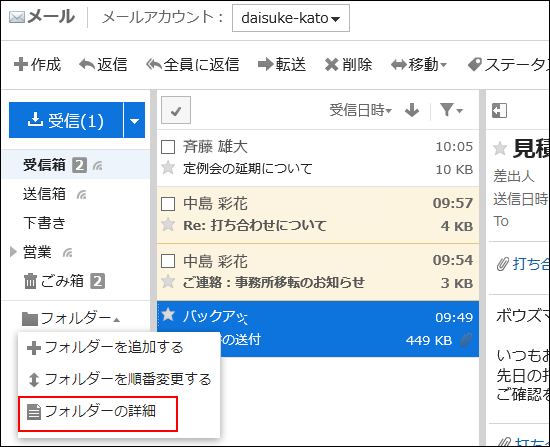This screenshot has height=447, width=550.
Task: Star the 定例会の延期について mail
Action: tap(168, 167)
